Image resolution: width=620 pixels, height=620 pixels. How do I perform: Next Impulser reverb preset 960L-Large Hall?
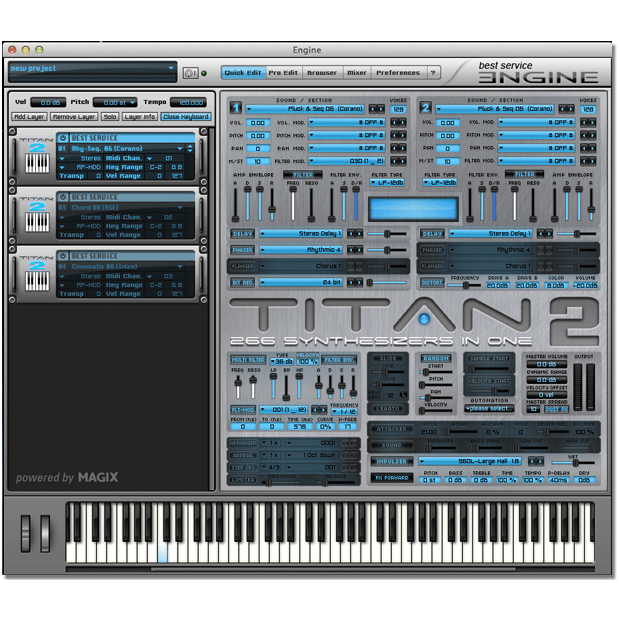tap(540, 461)
